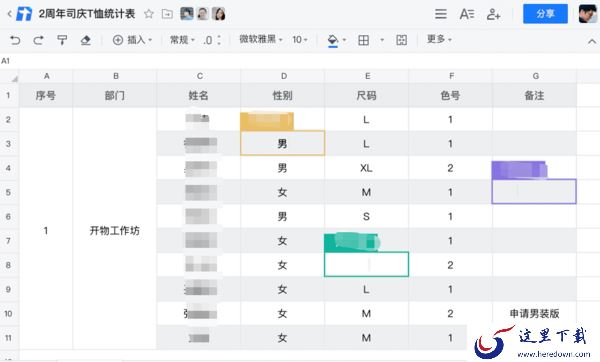Screen dimensions: 600x362
Task: Open the 微软雅黑 font dropdown
Action: [261, 39]
